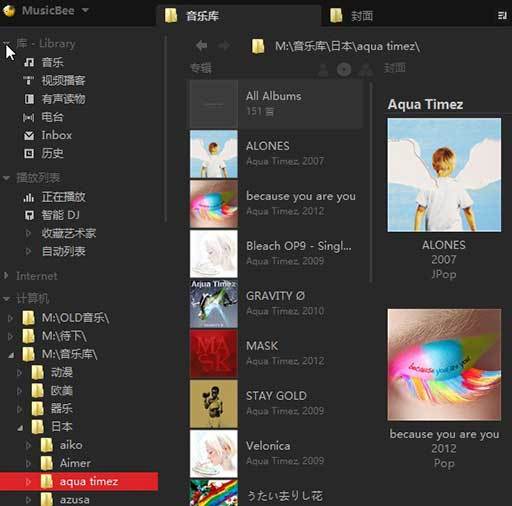Switch to the 音乐库 tab

pos(239,16)
